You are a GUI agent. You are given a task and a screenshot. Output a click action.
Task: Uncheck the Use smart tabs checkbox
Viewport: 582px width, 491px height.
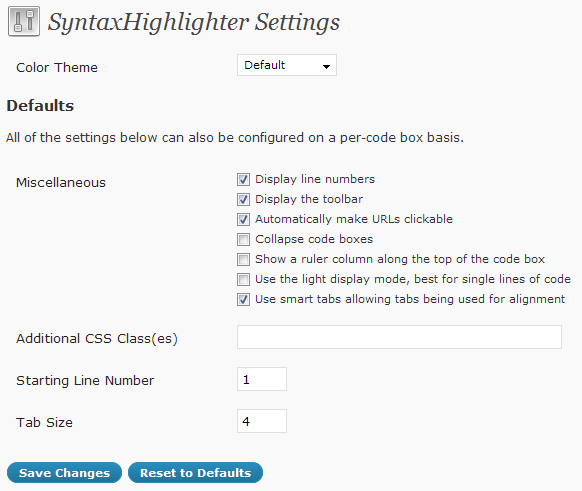243,299
